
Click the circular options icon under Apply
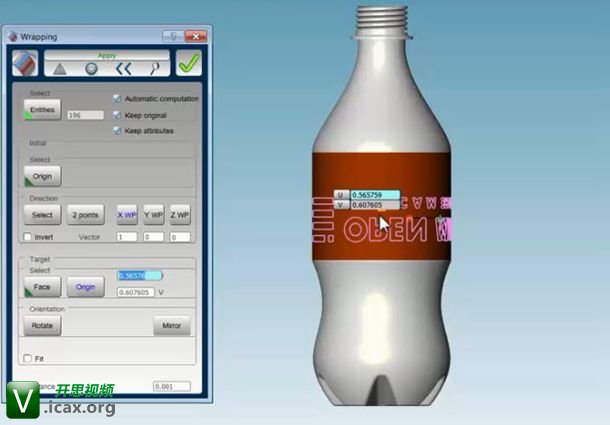pyautogui.click(x=91, y=69)
